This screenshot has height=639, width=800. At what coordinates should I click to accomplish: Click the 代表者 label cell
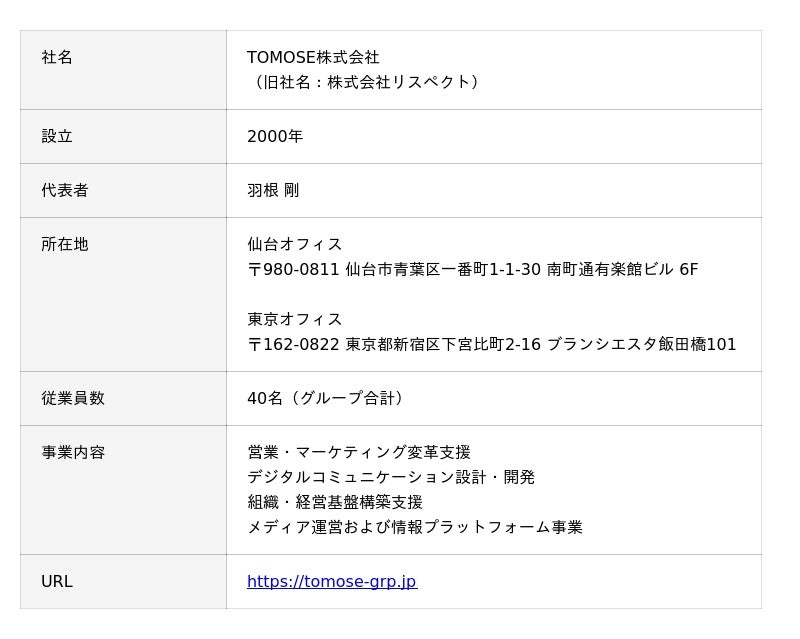[123, 190]
